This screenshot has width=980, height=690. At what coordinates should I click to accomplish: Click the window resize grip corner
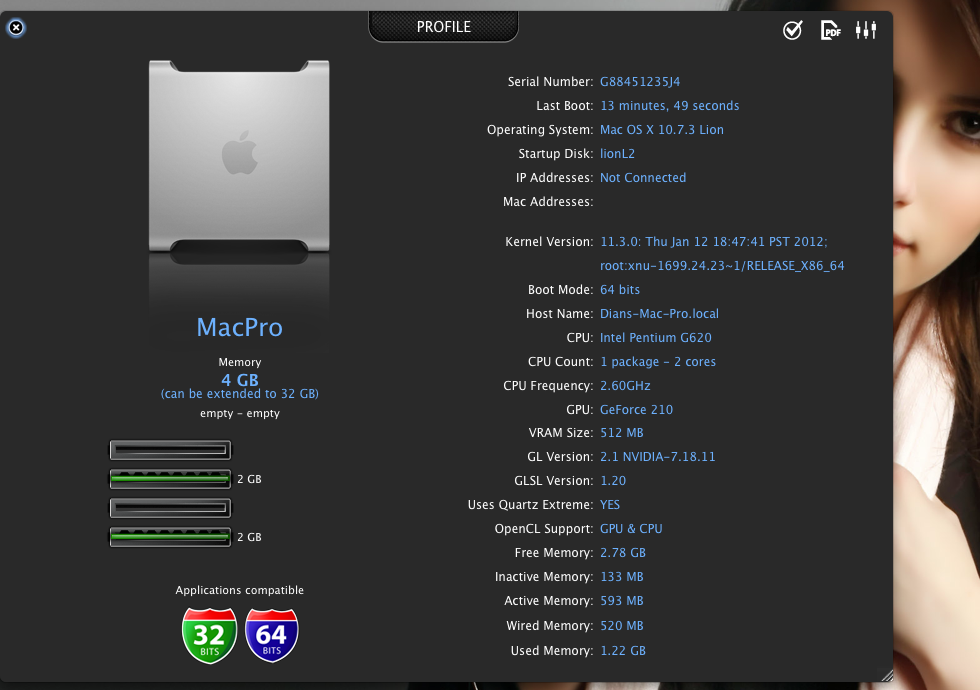tap(887, 675)
